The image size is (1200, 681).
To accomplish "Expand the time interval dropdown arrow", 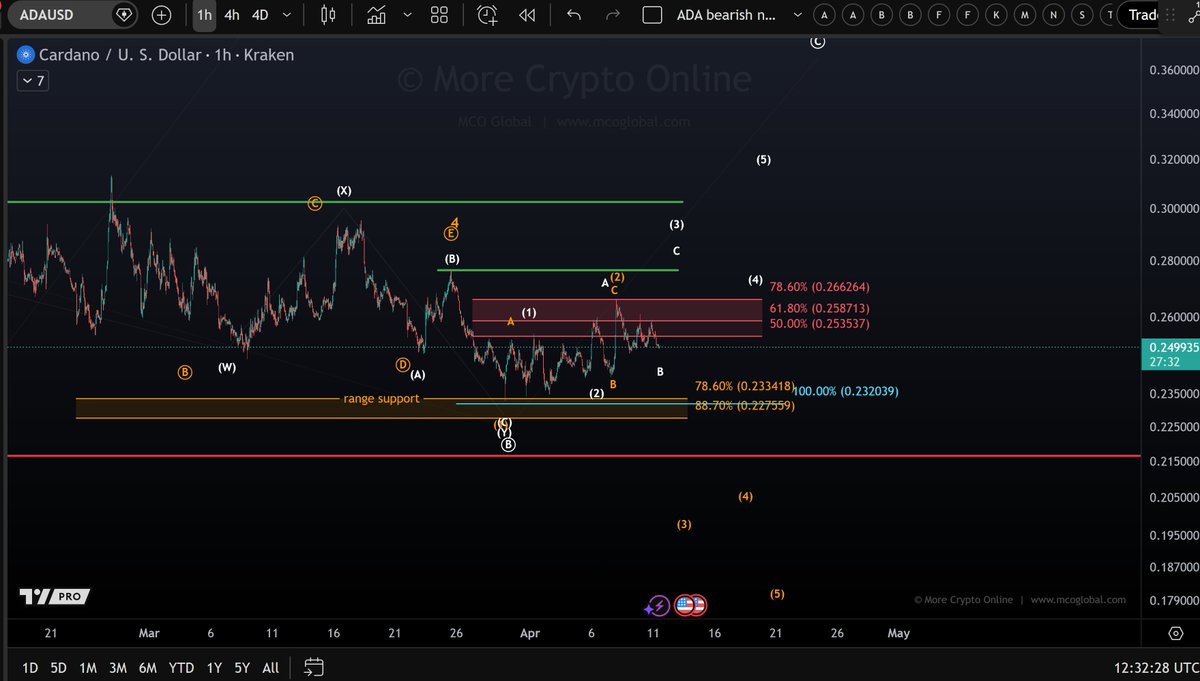I will (288, 15).
